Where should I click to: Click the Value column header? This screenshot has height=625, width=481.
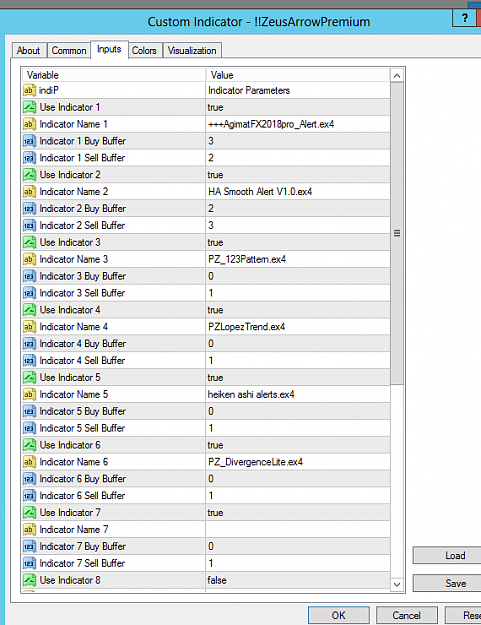point(298,75)
